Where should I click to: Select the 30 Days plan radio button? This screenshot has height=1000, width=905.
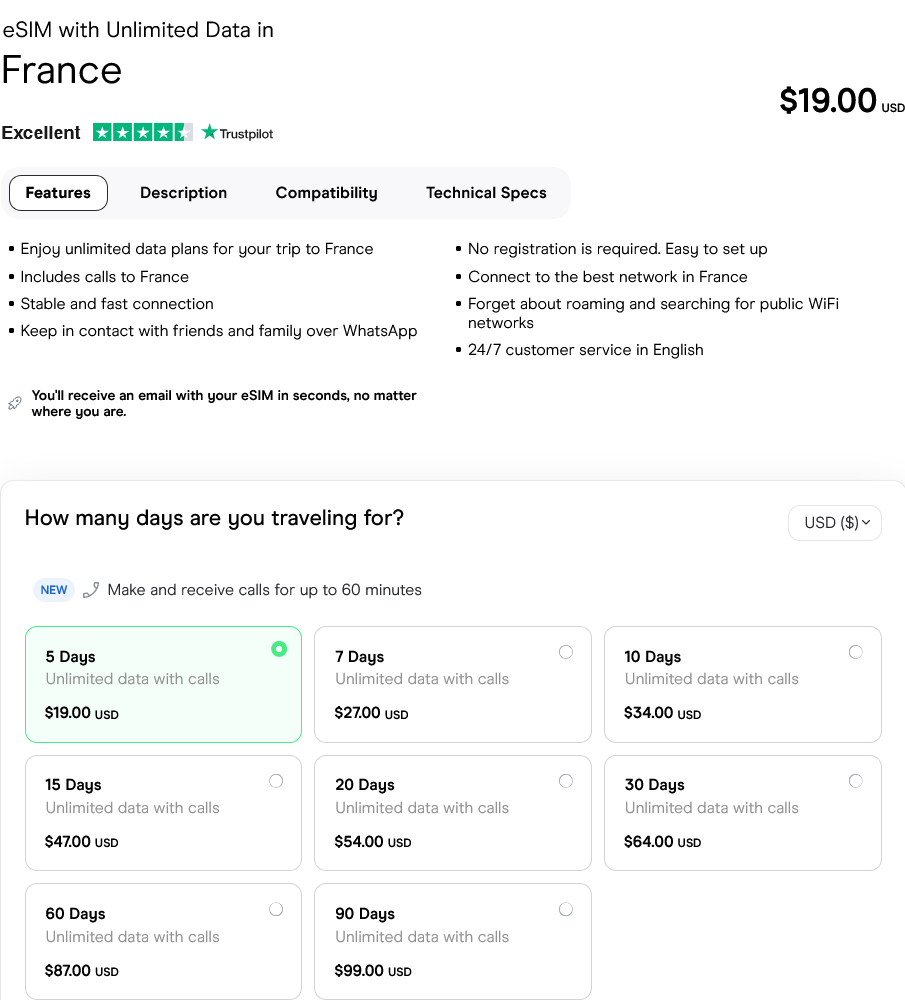[856, 780]
